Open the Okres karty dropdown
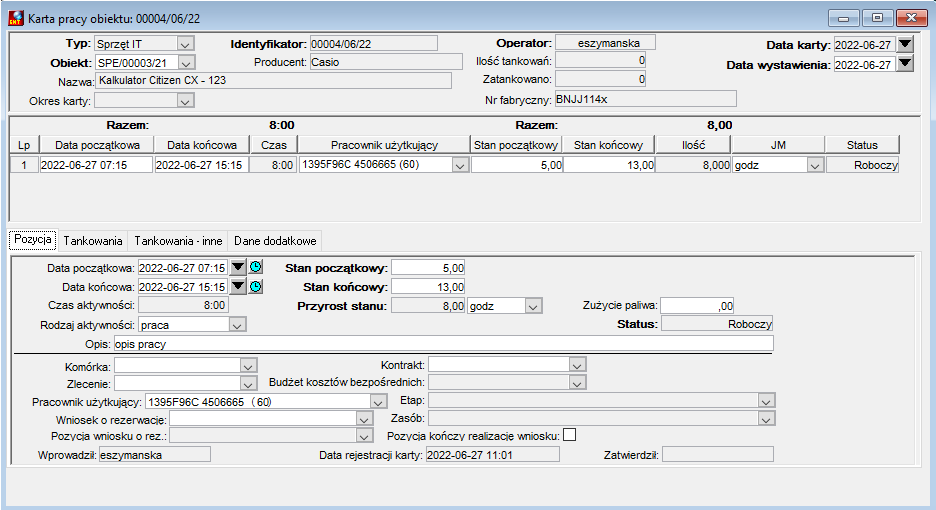The height and width of the screenshot is (510, 936). tap(185, 102)
